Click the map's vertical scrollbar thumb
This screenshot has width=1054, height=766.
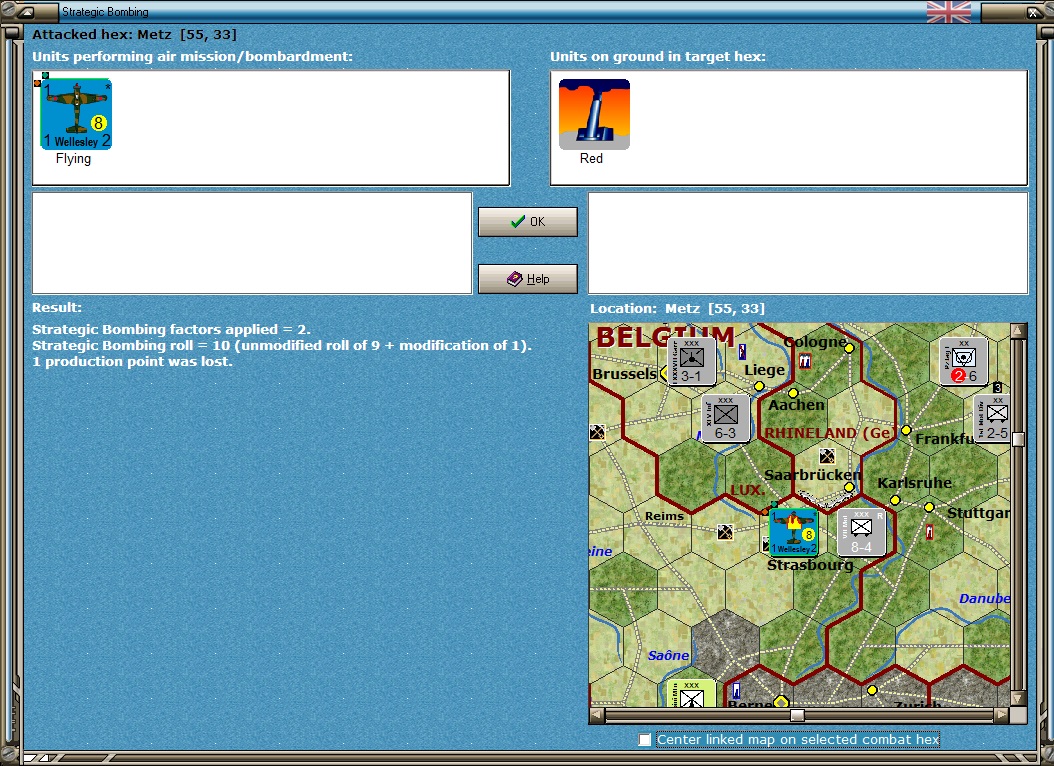point(1018,439)
